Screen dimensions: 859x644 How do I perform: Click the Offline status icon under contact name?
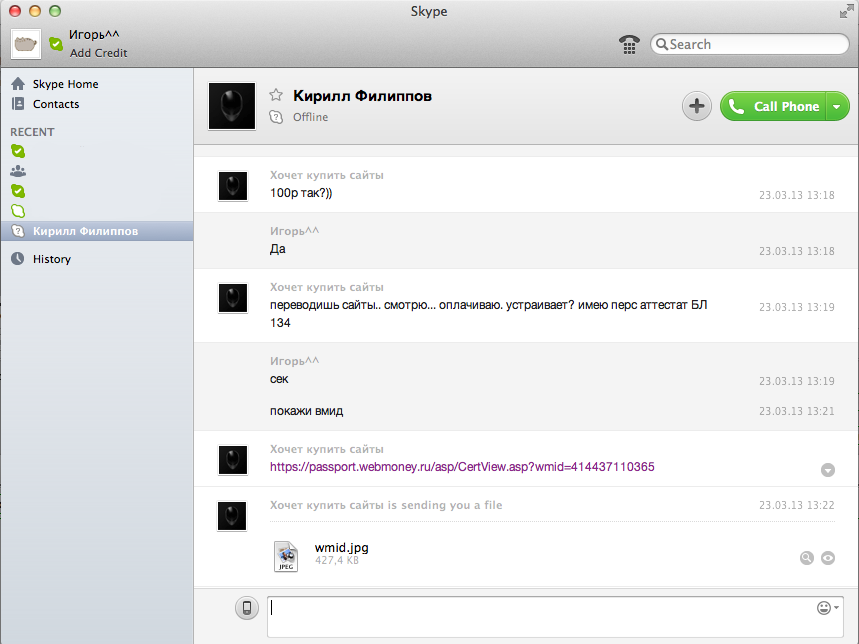(276, 117)
